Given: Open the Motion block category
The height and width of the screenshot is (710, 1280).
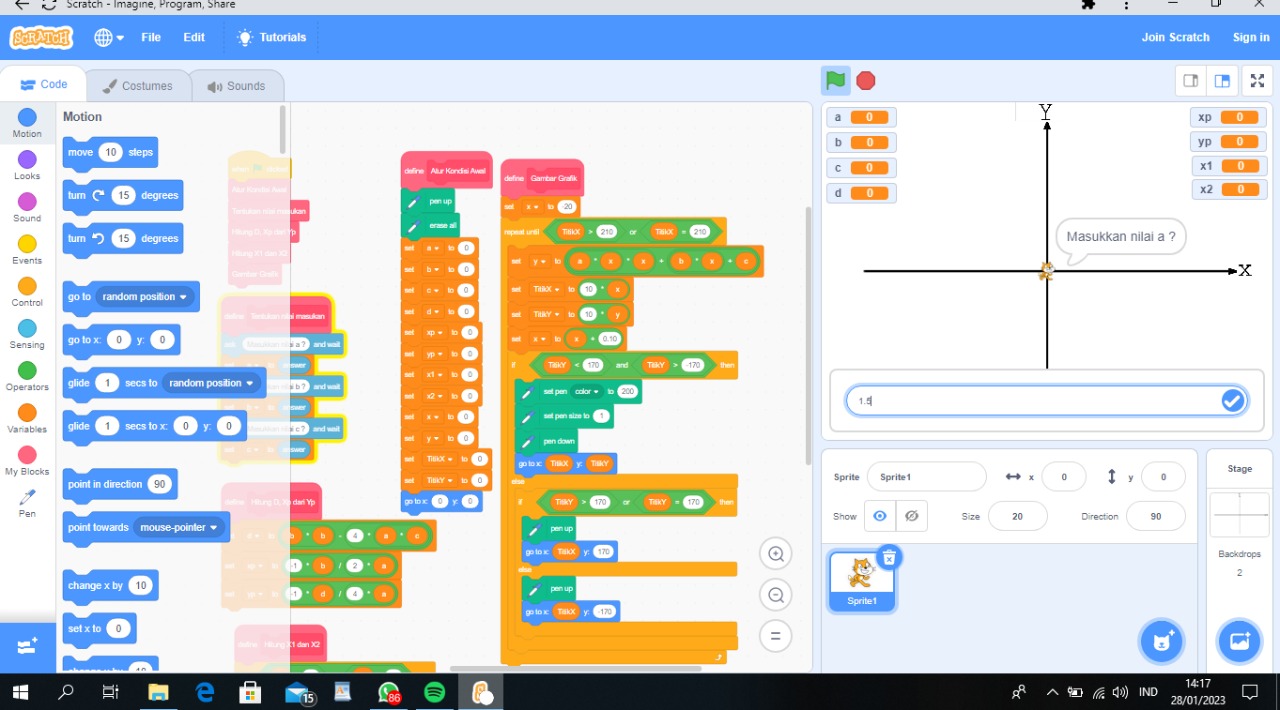Looking at the screenshot, I should [27, 124].
